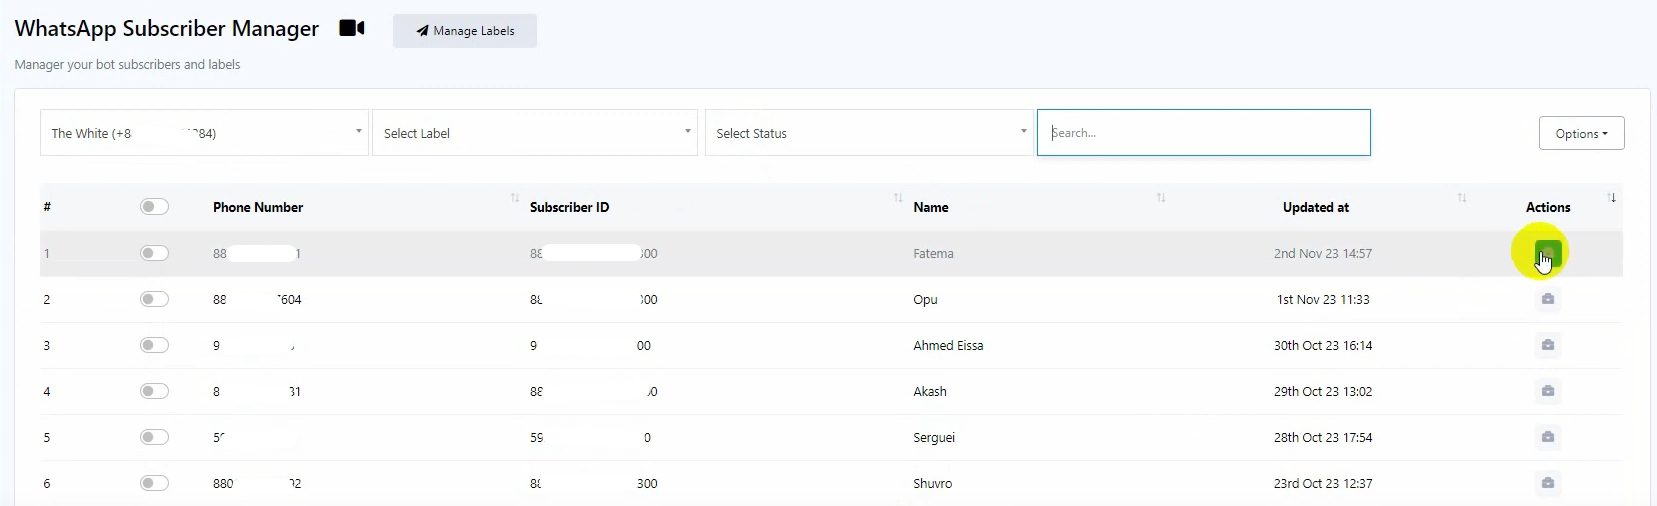The height and width of the screenshot is (506, 1657).
Task: Open the action icon for Opu's row
Action: point(1547,299)
